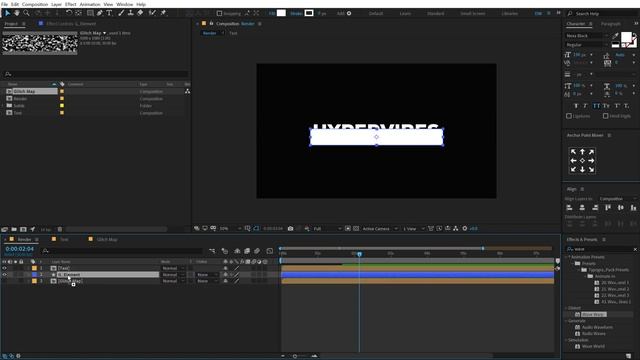Image resolution: width=640 pixels, height=360 pixels.
Task: Move anchor point to center diamond
Action: coord(582,161)
